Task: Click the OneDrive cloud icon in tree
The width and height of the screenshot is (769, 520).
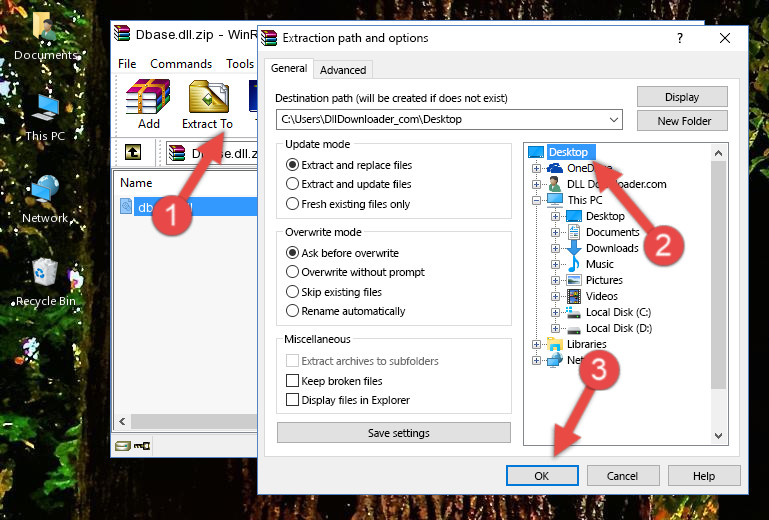Action: [x=555, y=168]
